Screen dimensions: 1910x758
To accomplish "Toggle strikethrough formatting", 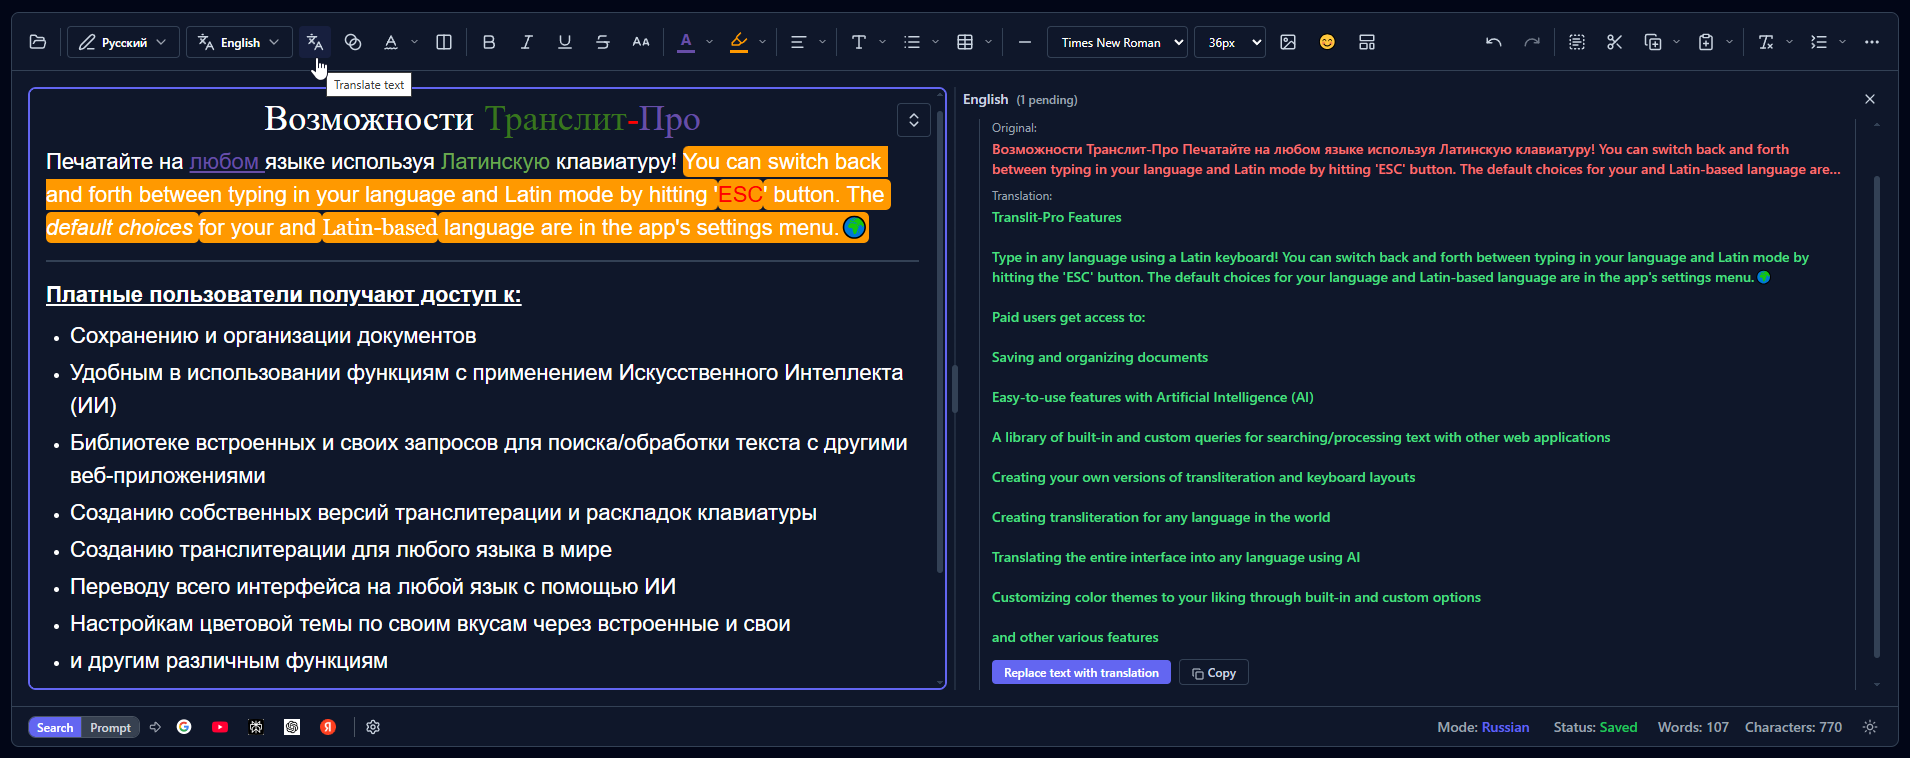I will click(603, 42).
